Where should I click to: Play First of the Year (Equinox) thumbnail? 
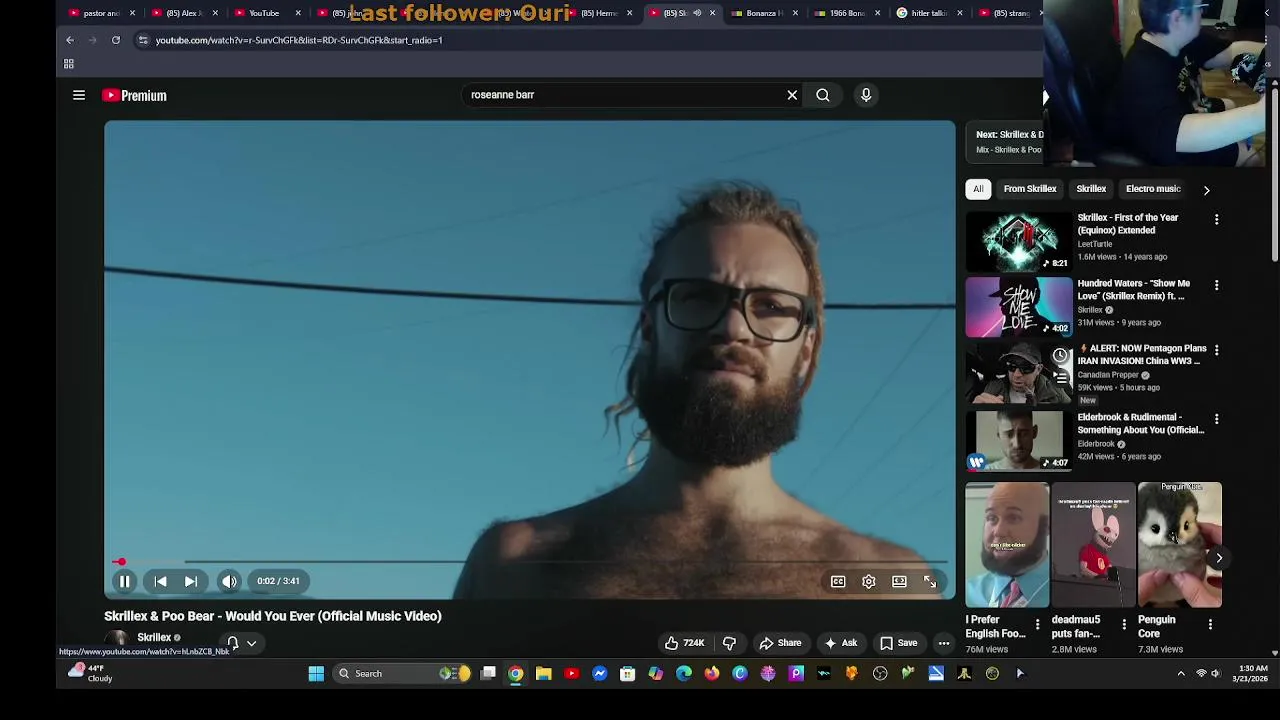pyautogui.click(x=1019, y=241)
